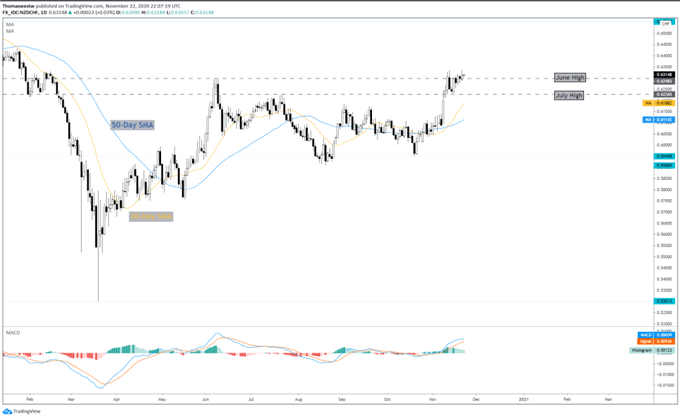680x418 pixels.
Task: Click 'Nov' on the time axis
Action: [432, 399]
